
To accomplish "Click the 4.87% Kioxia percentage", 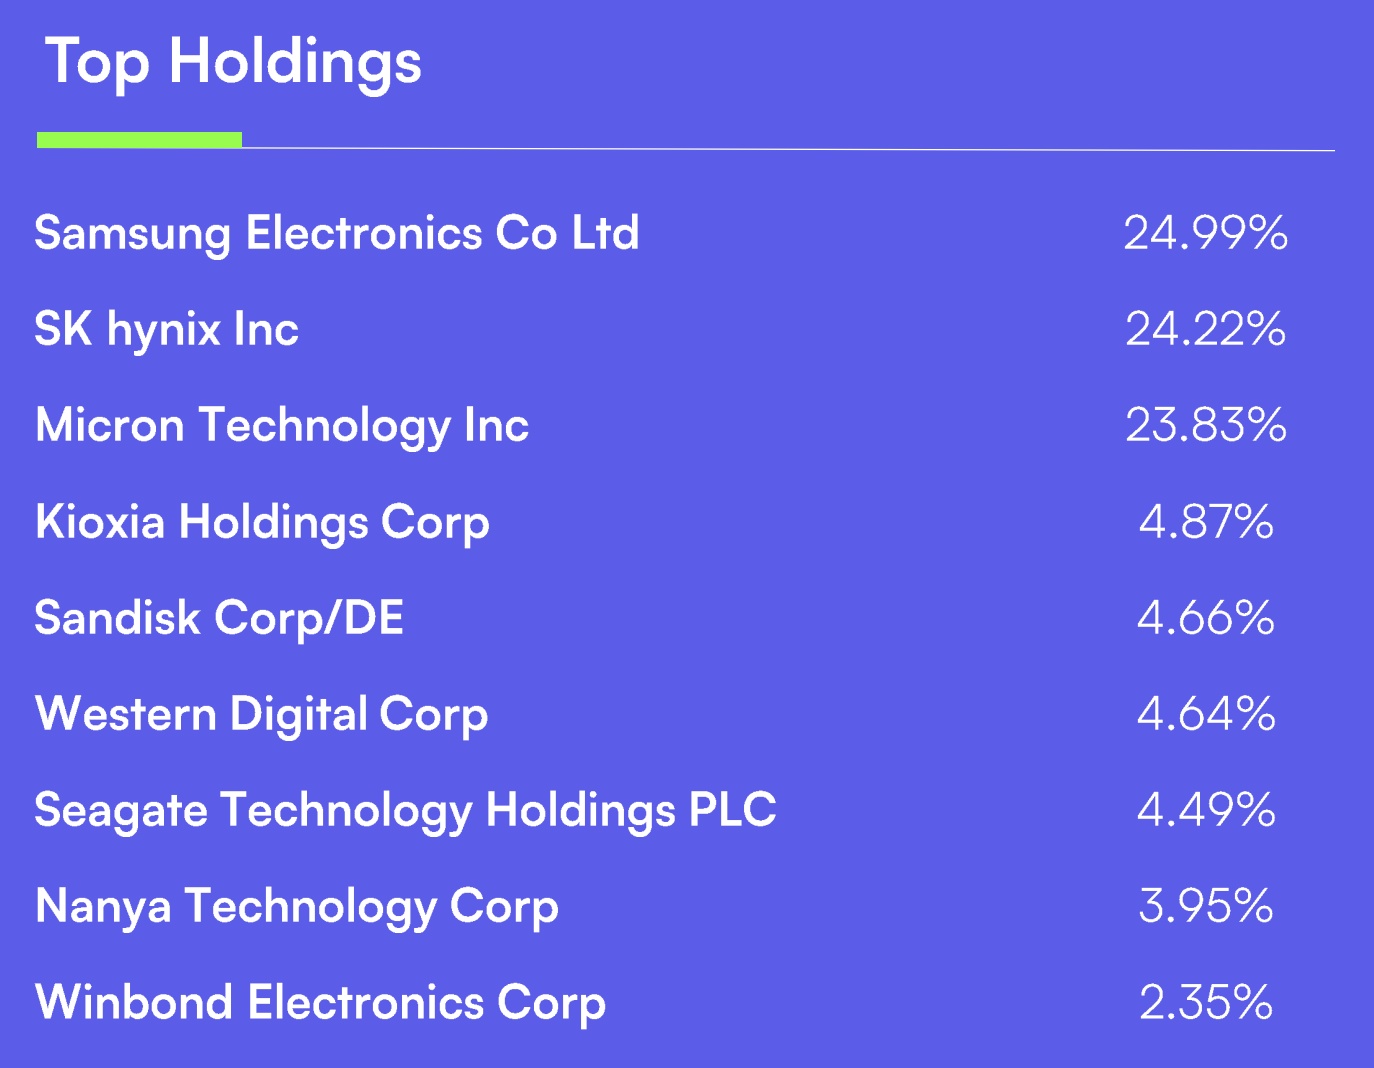I will tap(1205, 521).
